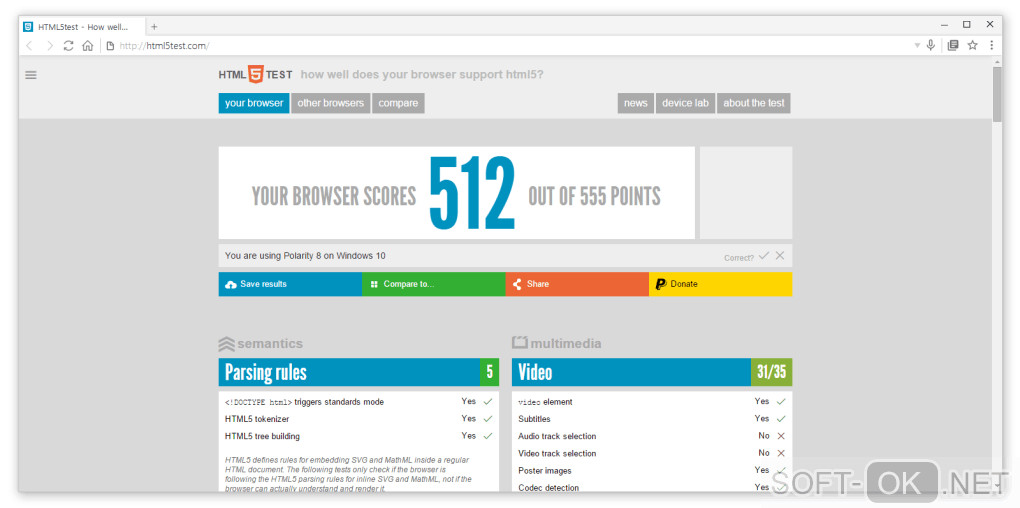Click the 512 score number
The width and height of the screenshot is (1020, 508).
coord(472,194)
